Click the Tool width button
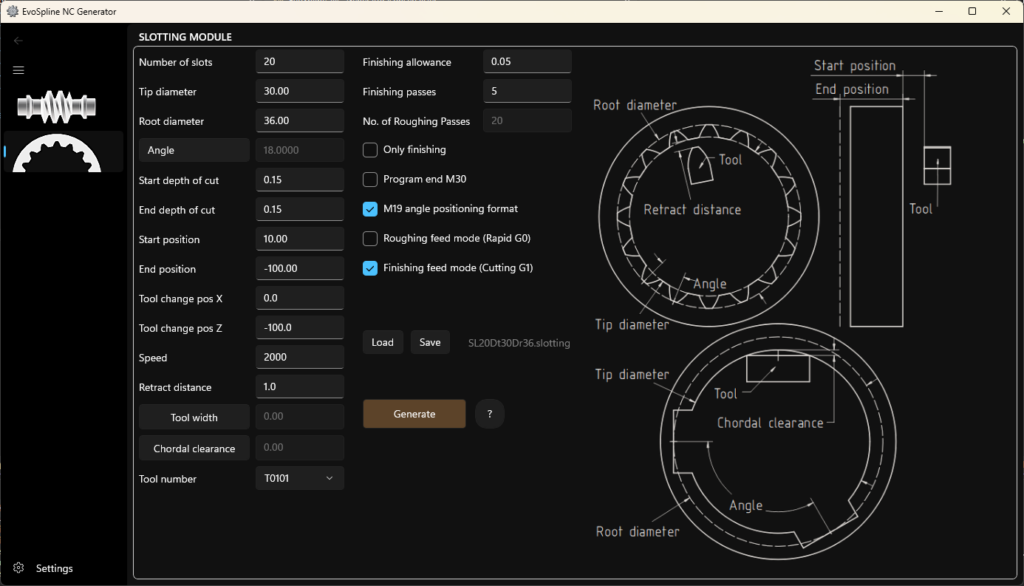 pos(194,417)
